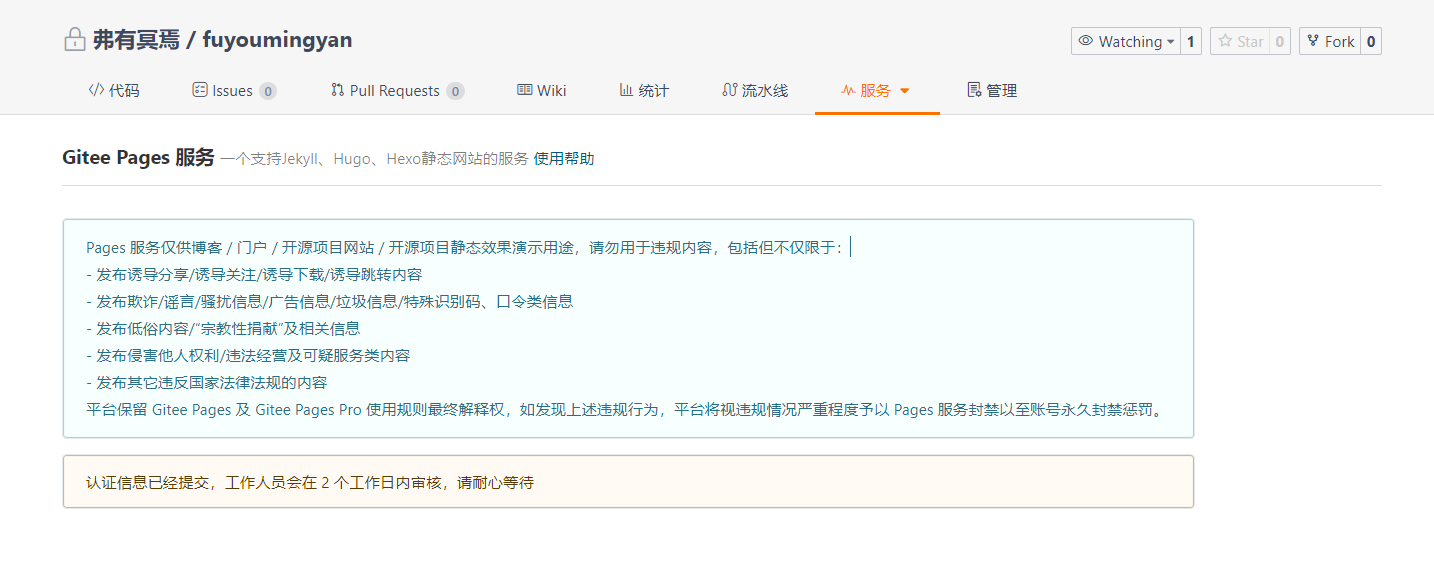Viewport: 1434px width, 562px height.
Task: Click the watchers count 1
Action: click(1191, 41)
